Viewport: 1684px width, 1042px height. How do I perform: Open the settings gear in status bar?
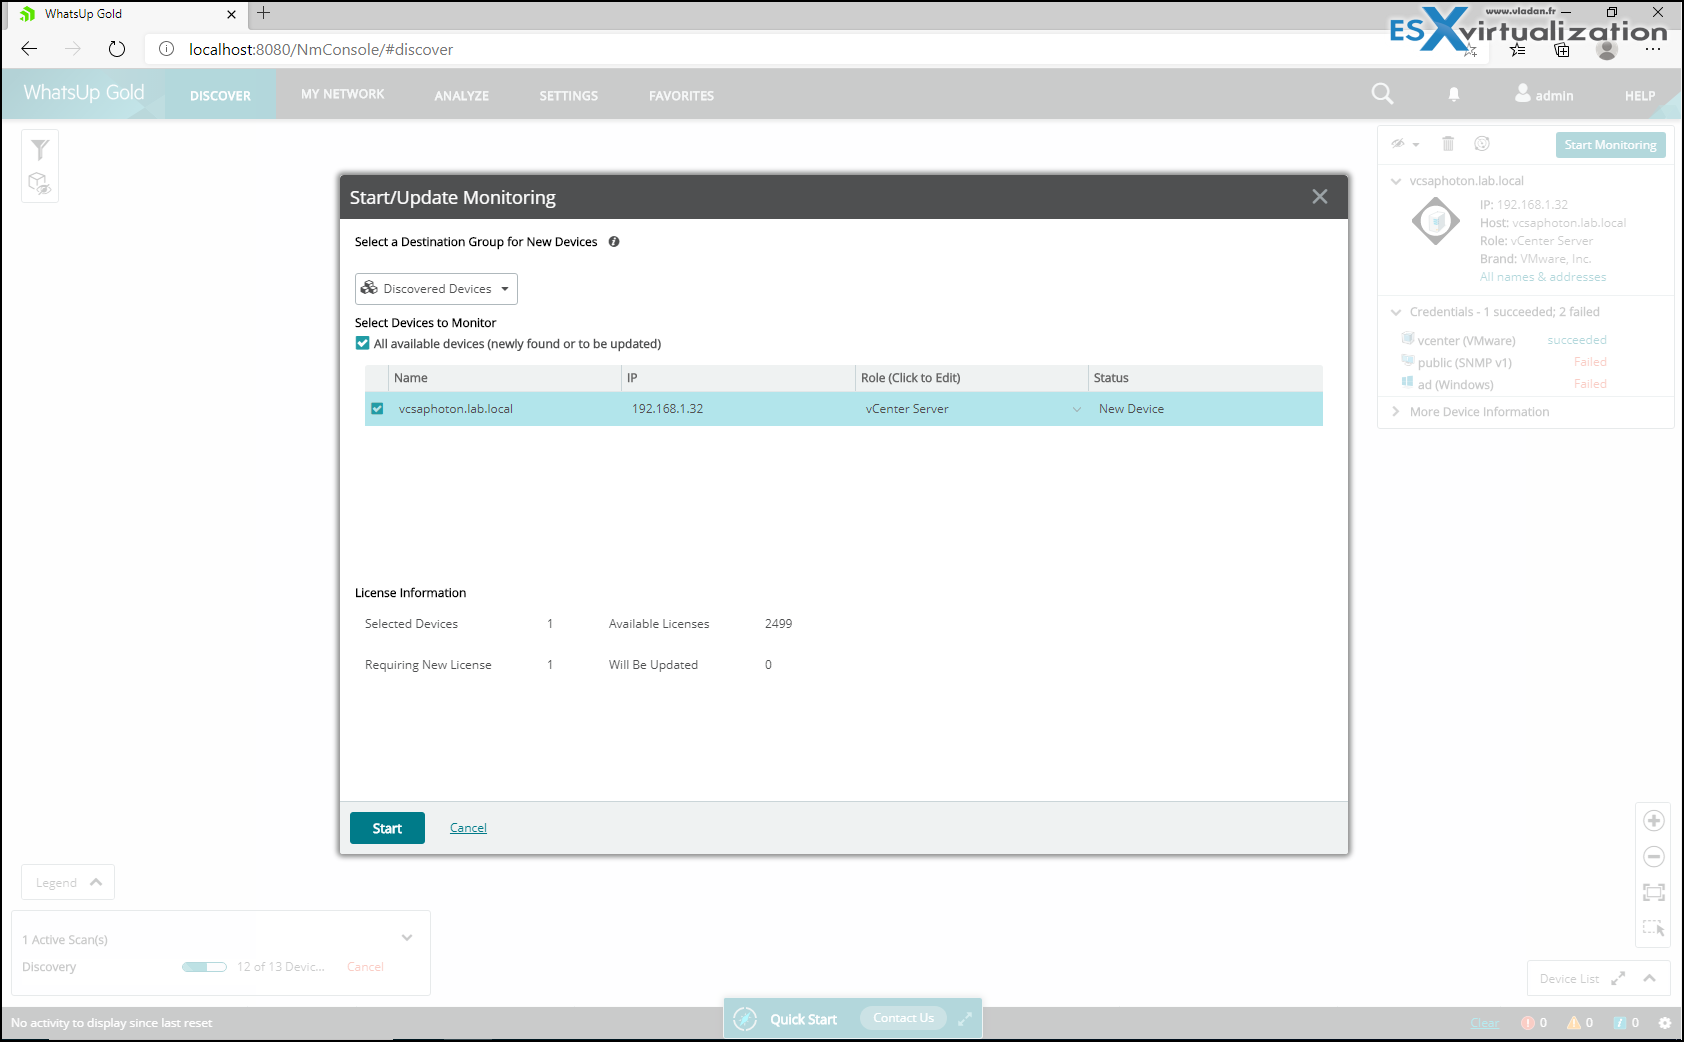pos(1665,1023)
